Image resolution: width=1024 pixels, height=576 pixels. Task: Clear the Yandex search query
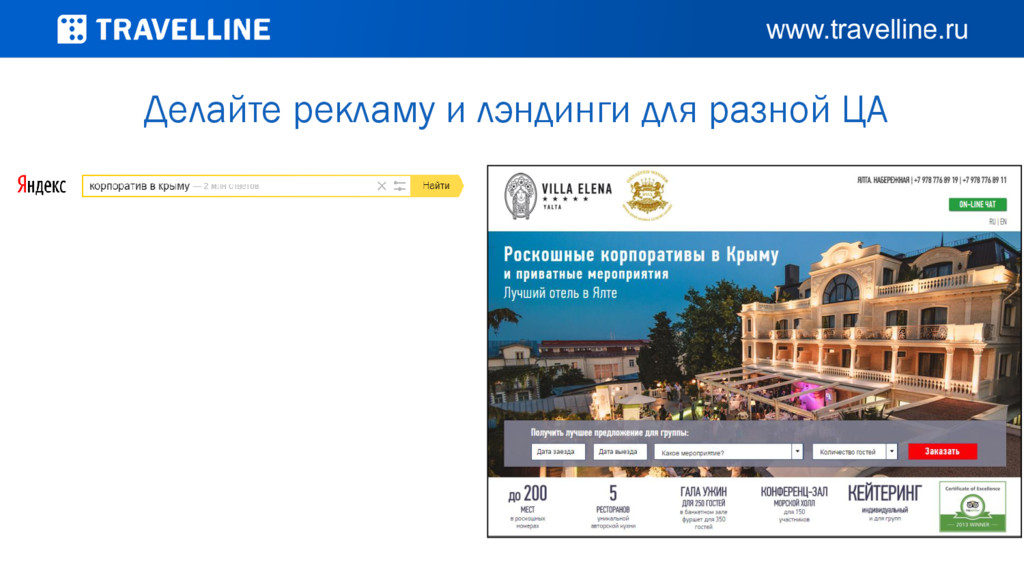[x=381, y=186]
